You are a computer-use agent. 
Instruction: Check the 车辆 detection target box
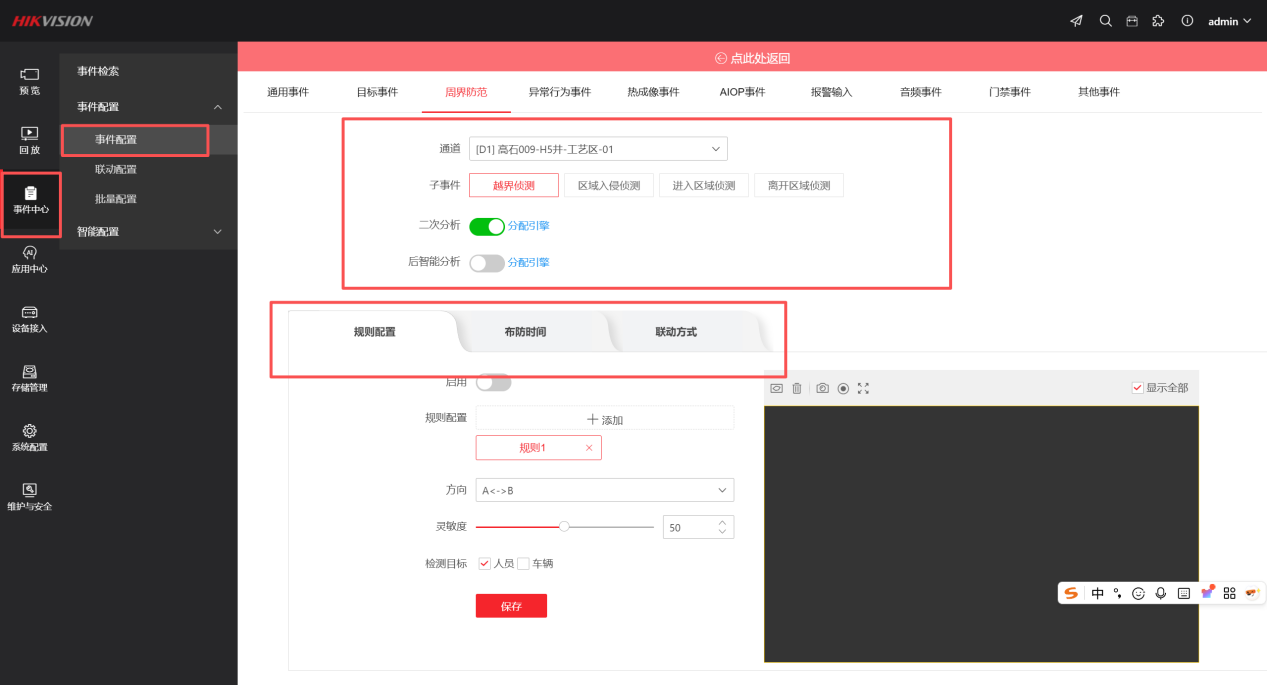click(523, 564)
